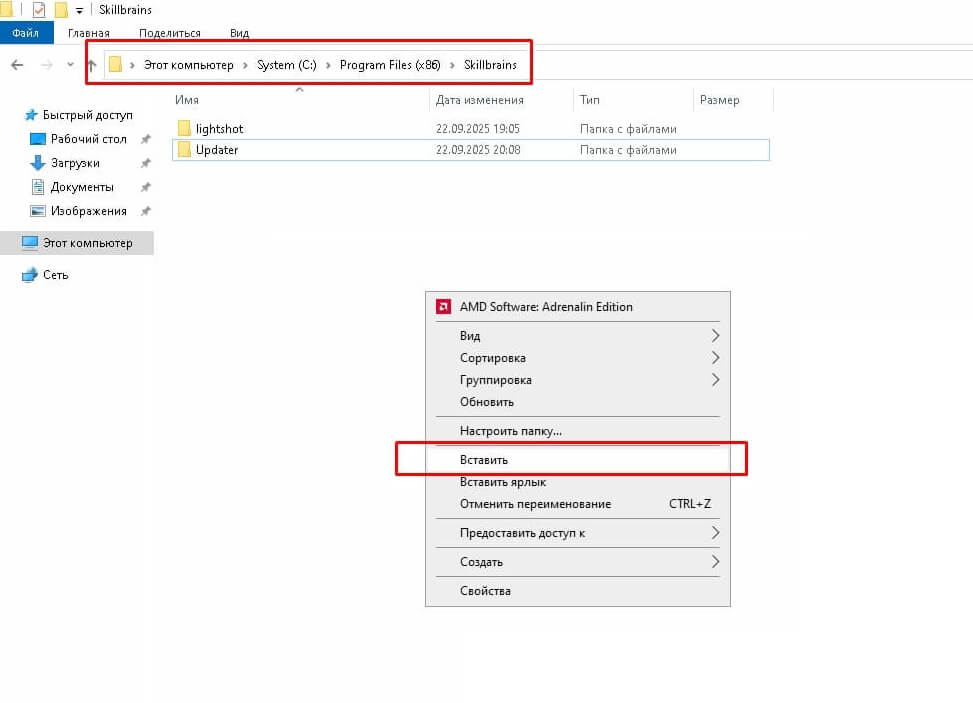Select Properties (Свойства) in context menu
Screen dimensions: 973x703
click(485, 591)
